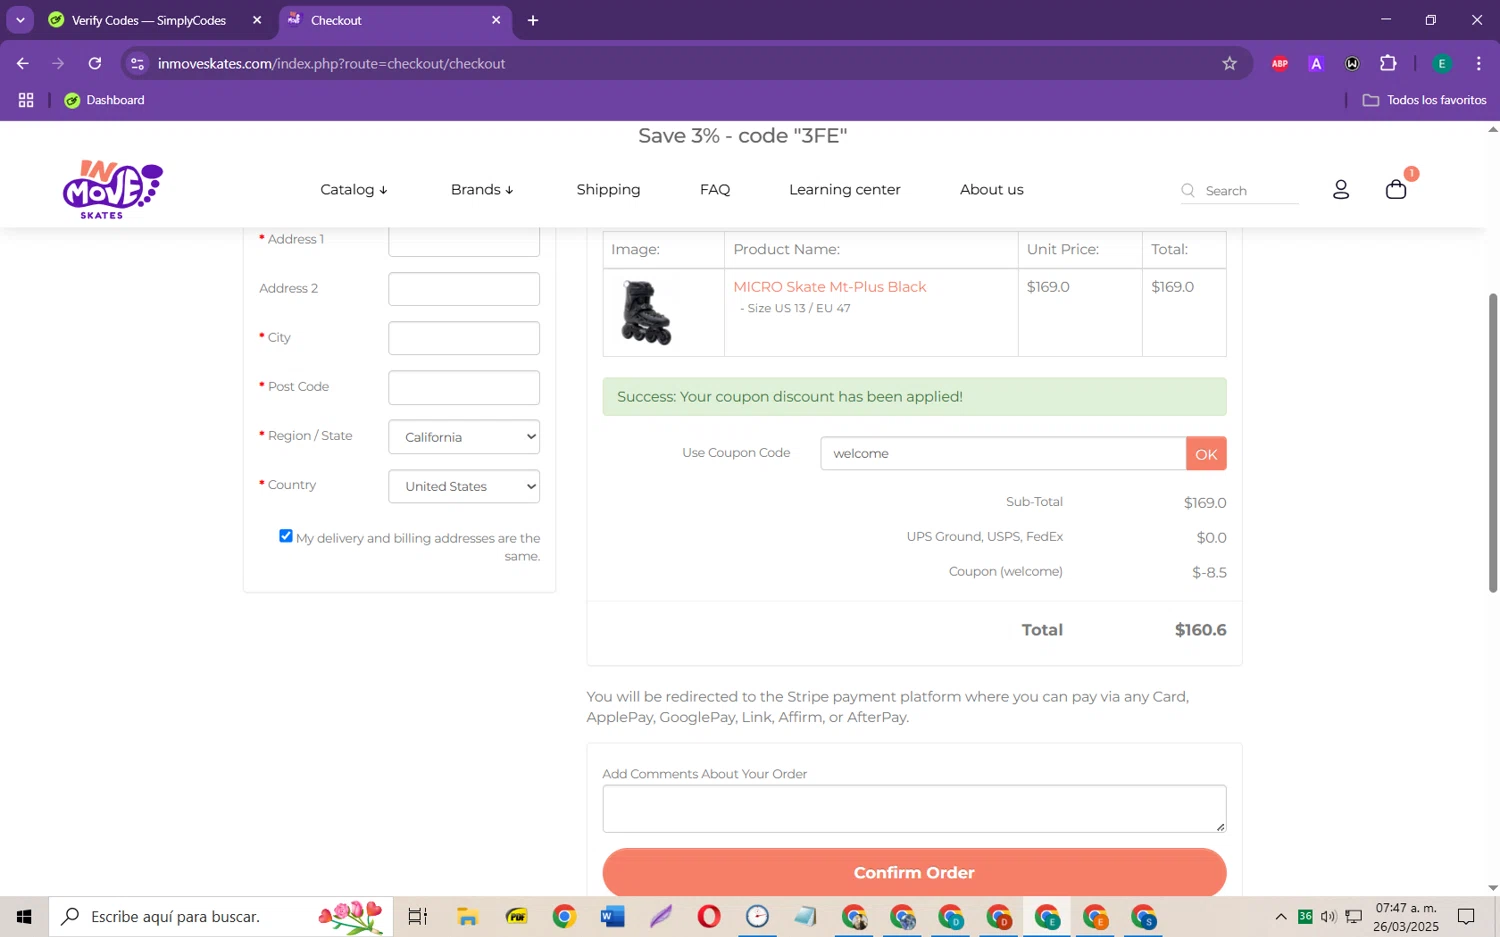Viewport: 1500px width, 937px height.
Task: Open the apps grid in bookmarks bar
Action: coord(26,100)
